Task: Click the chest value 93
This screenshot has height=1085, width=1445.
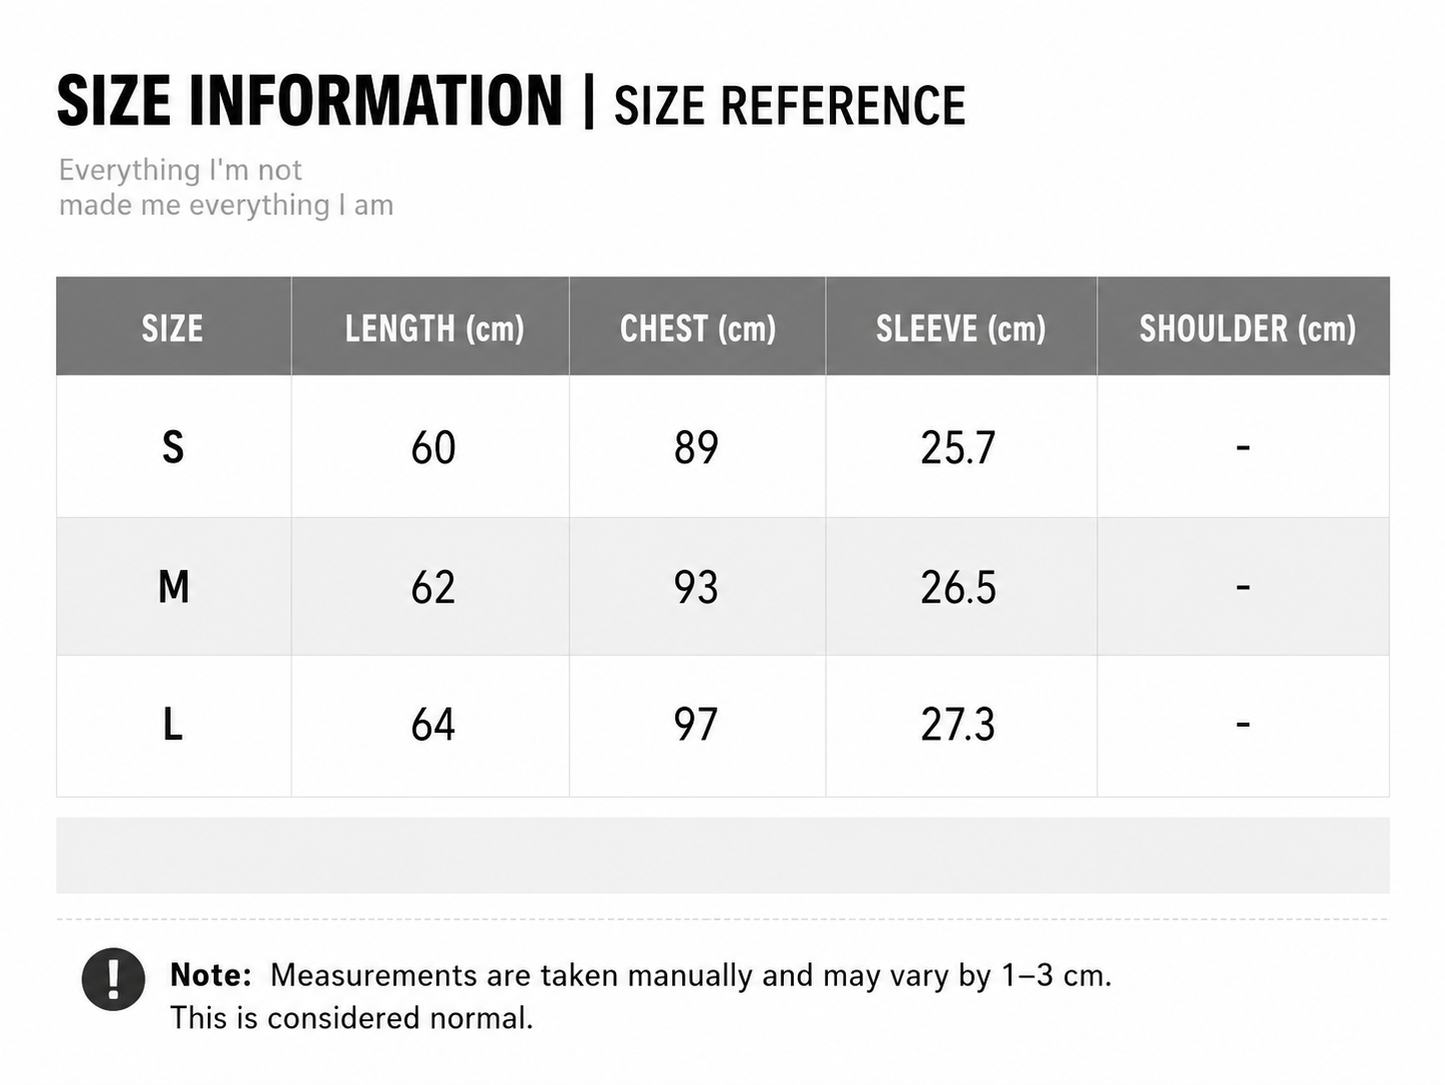Action: [x=696, y=587]
